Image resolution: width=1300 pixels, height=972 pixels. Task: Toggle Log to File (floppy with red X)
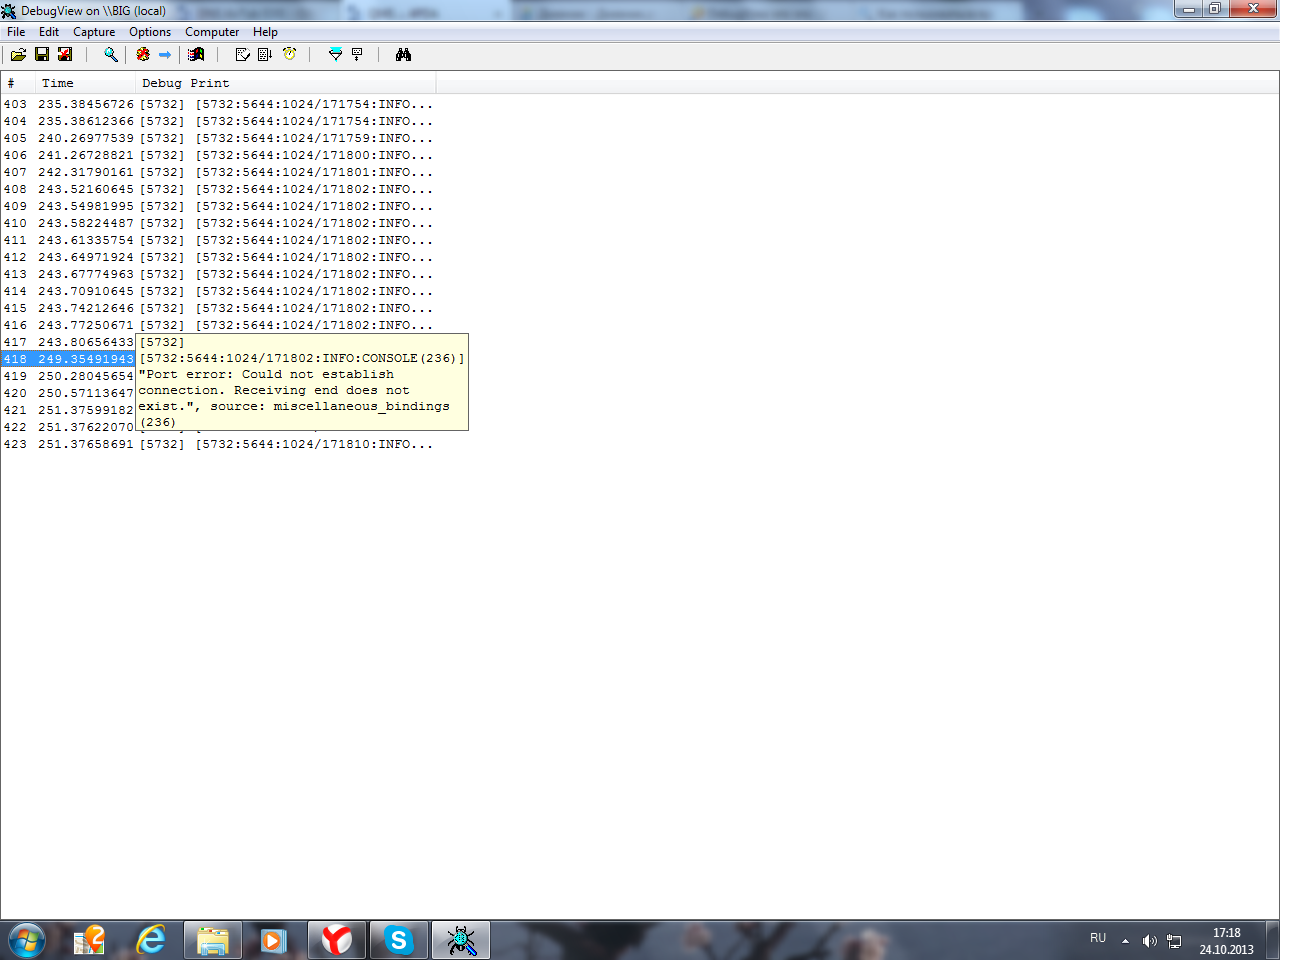(65, 55)
